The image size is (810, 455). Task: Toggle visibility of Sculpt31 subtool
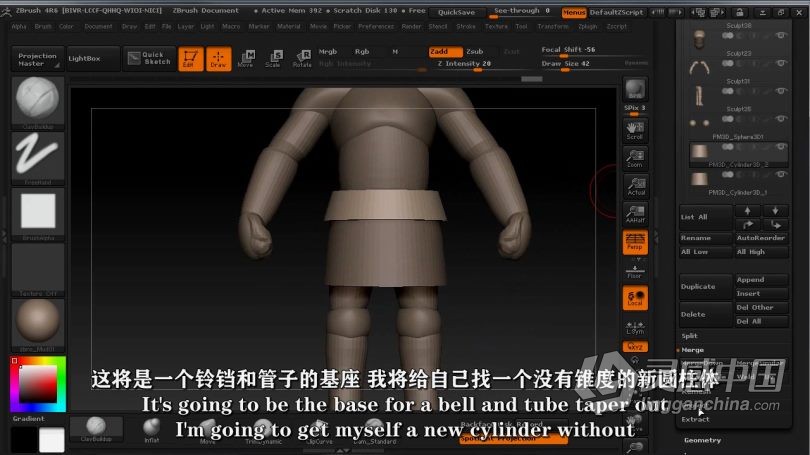click(781, 91)
